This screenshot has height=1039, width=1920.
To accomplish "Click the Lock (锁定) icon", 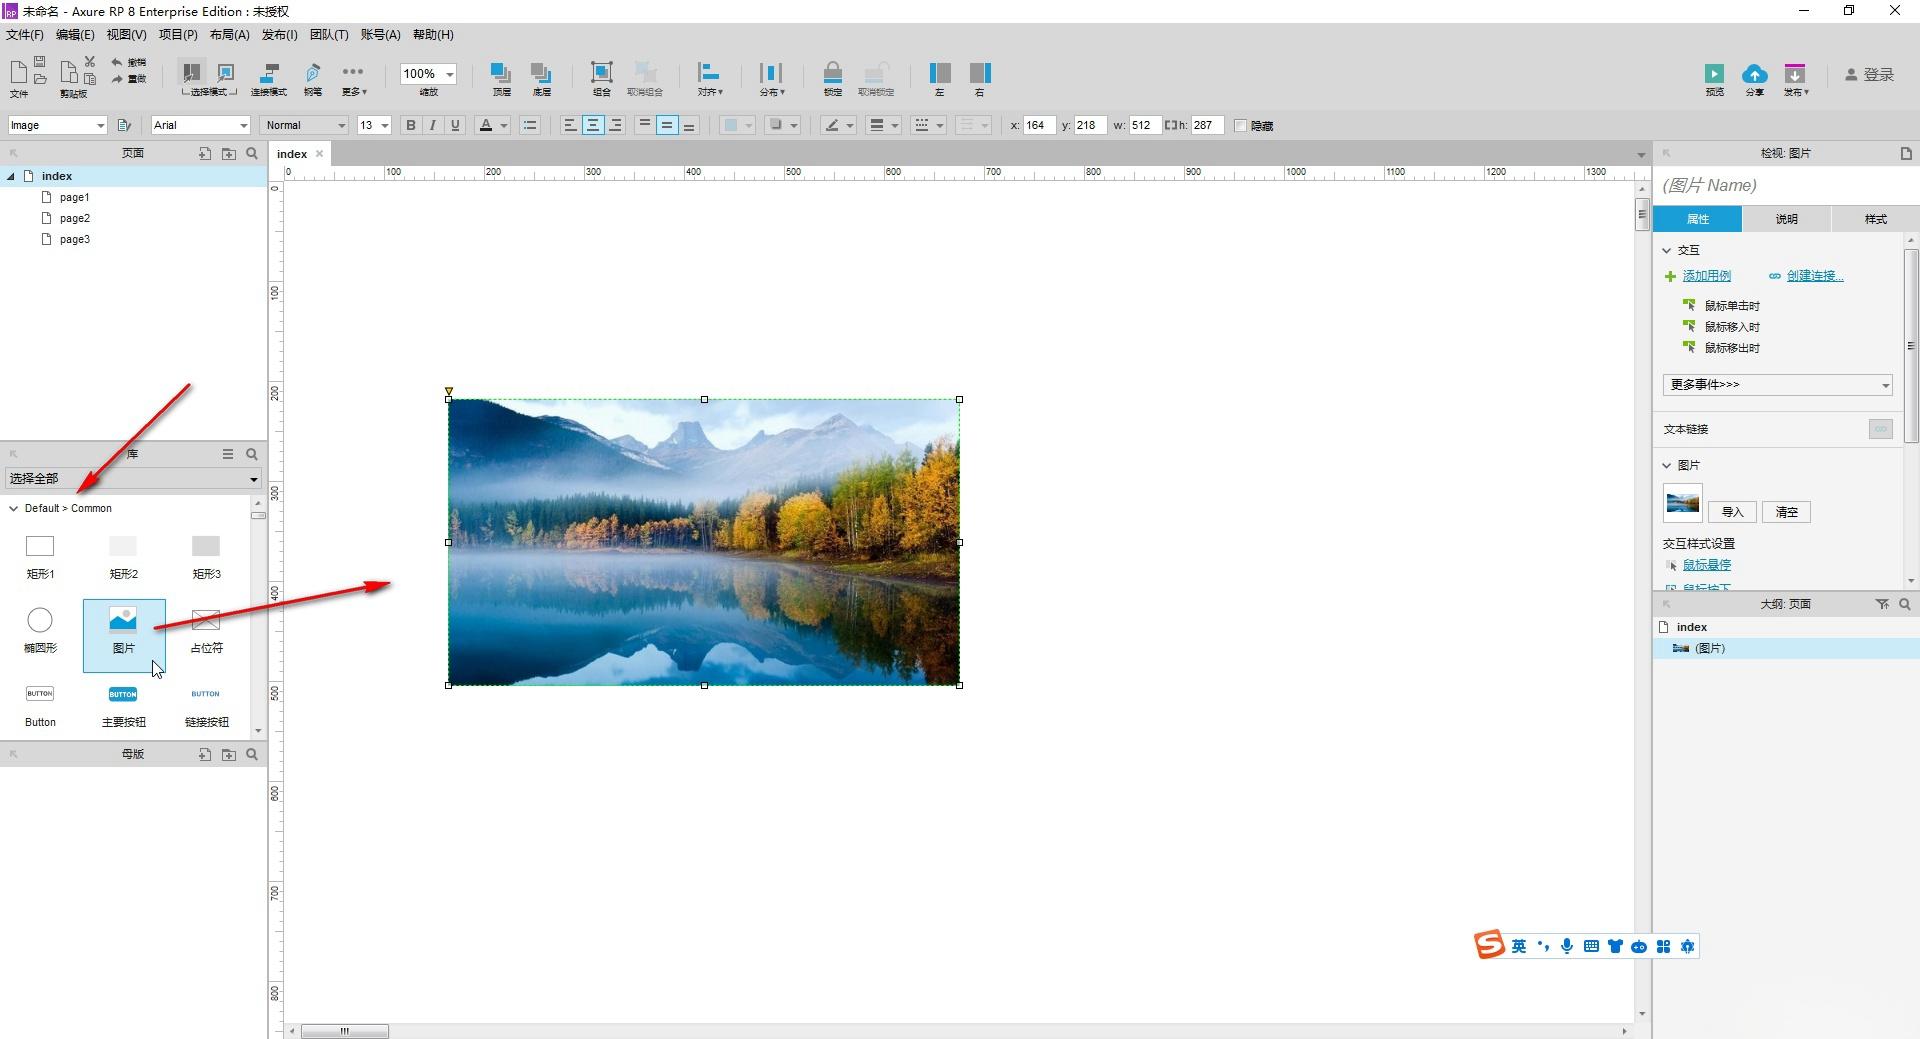I will [832, 74].
